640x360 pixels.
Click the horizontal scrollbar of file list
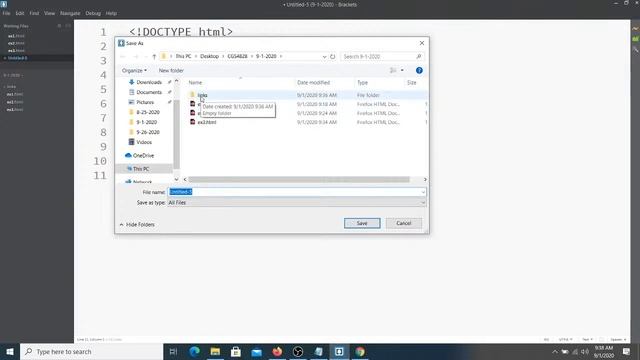[299, 180]
